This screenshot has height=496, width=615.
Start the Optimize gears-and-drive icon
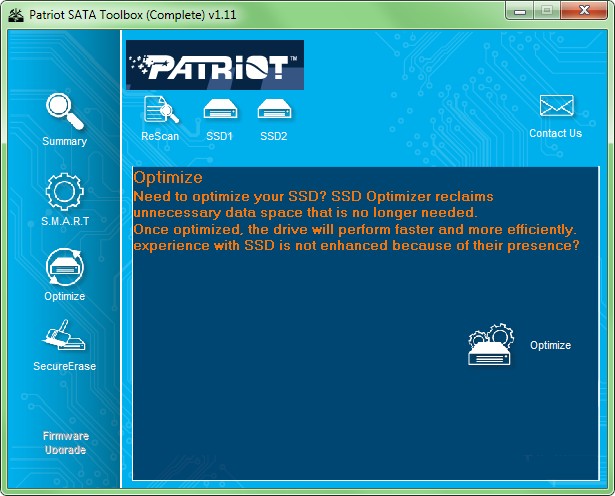point(491,345)
